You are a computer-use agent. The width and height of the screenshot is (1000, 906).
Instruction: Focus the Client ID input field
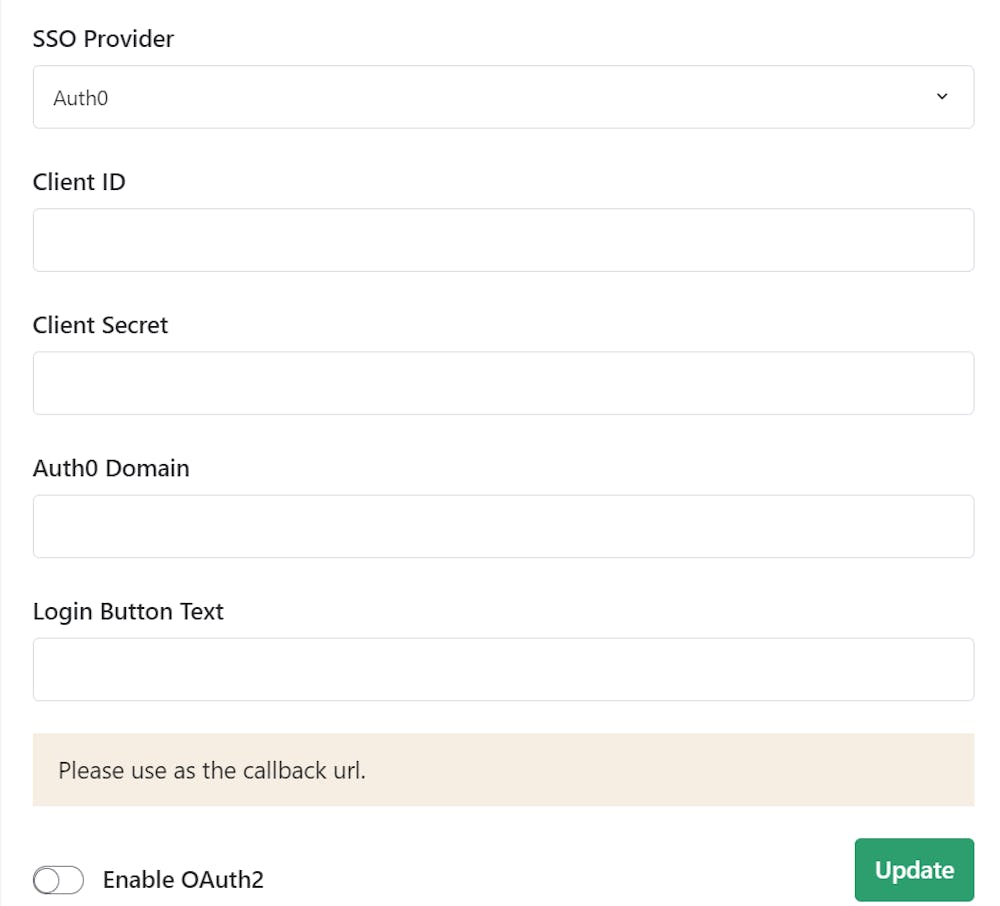[503, 240]
